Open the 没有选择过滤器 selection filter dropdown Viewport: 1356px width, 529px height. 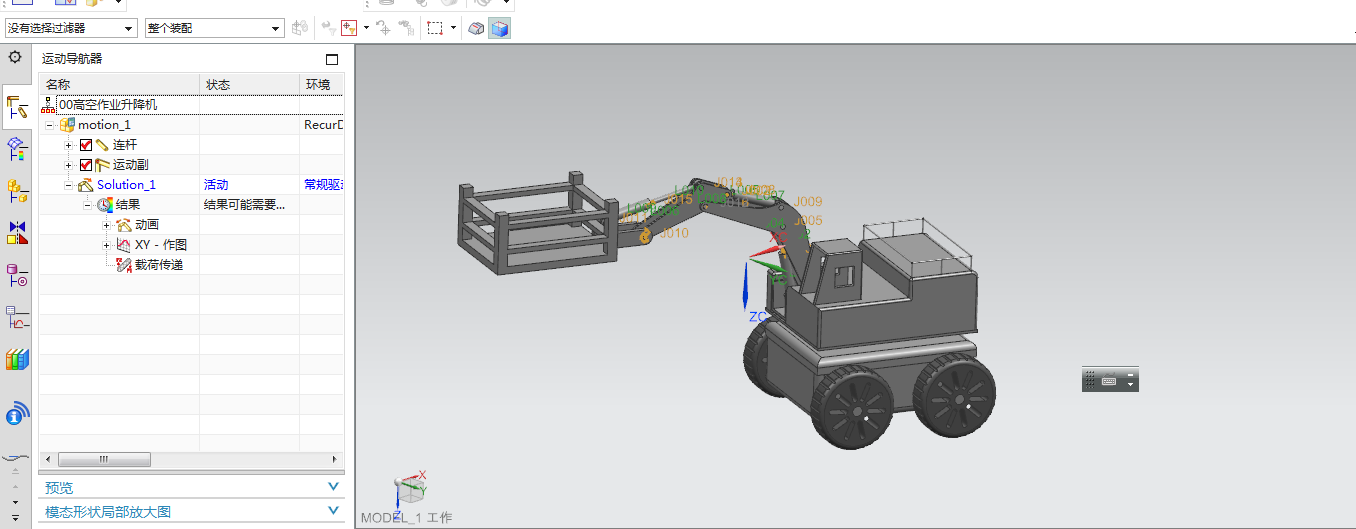click(x=71, y=28)
